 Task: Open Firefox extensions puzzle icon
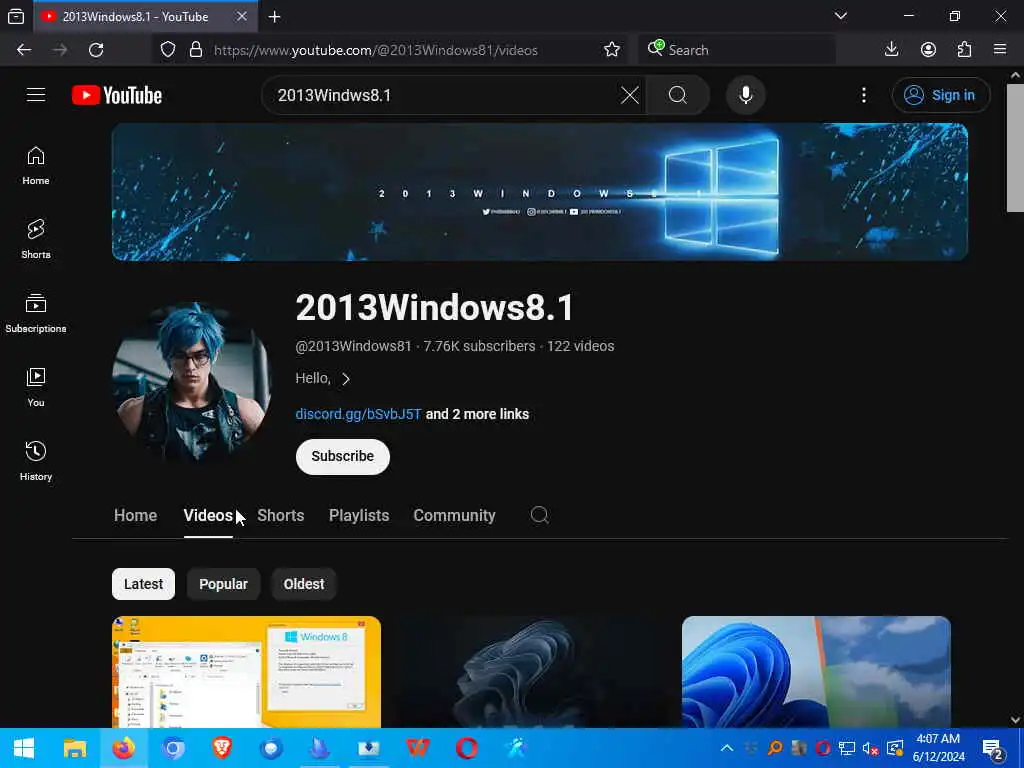965,50
